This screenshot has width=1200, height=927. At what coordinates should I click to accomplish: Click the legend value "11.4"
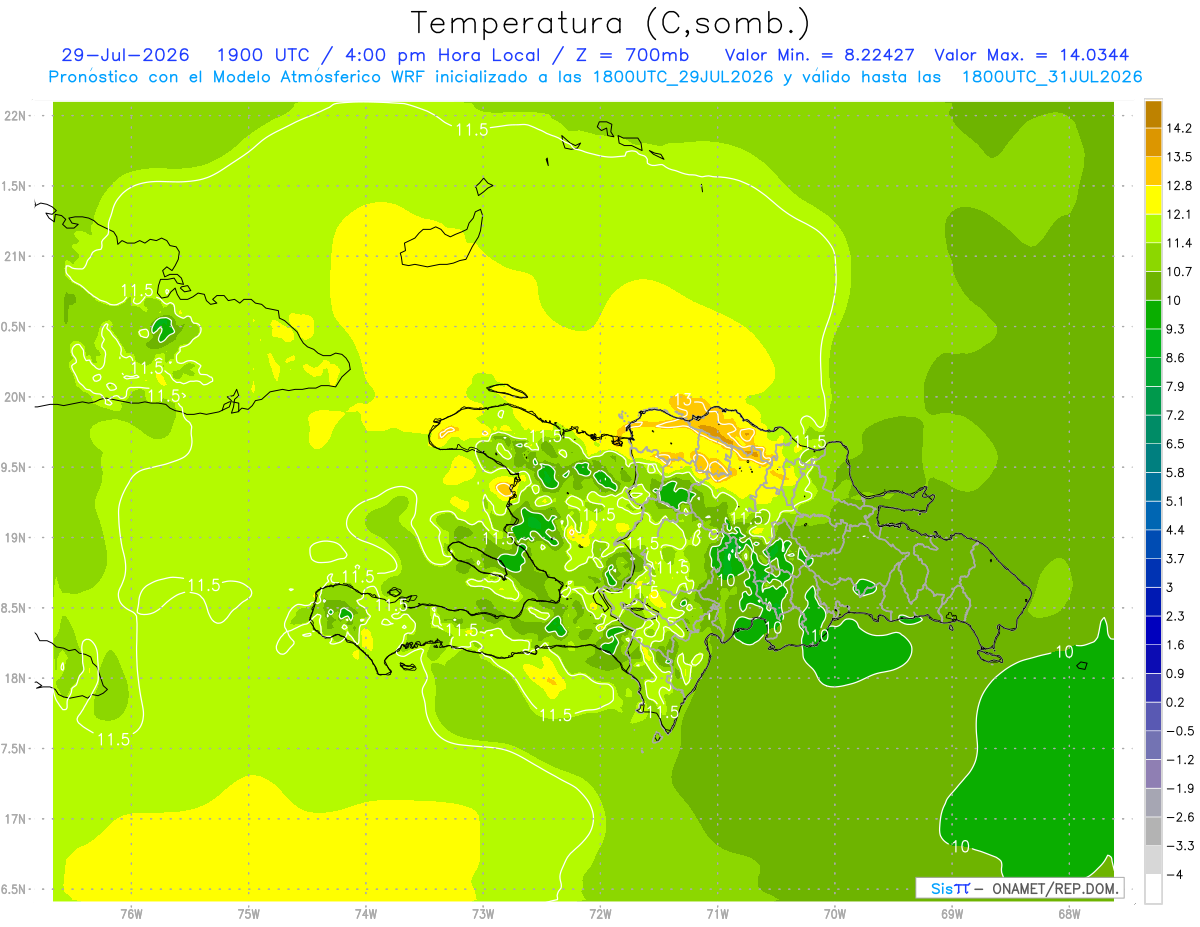point(1180,243)
